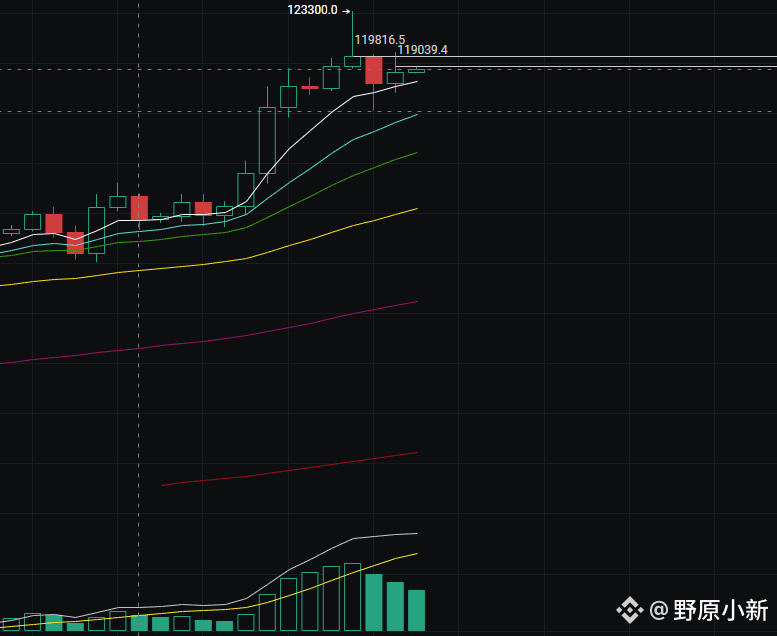The width and height of the screenshot is (777, 636).
Task: Click the 119039.4 price label
Action: click(422, 50)
